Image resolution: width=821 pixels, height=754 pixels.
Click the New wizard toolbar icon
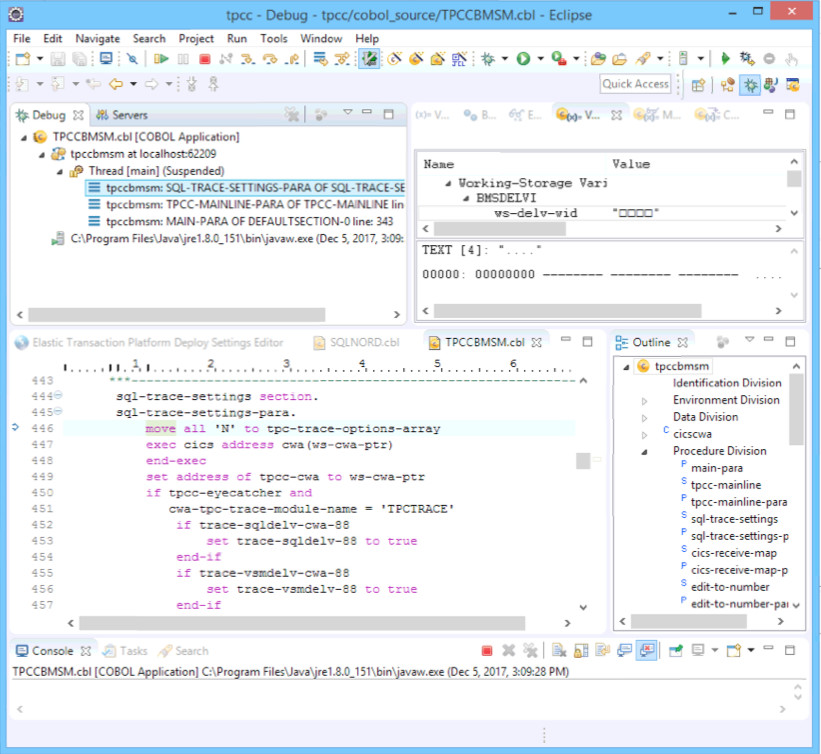tap(23, 59)
